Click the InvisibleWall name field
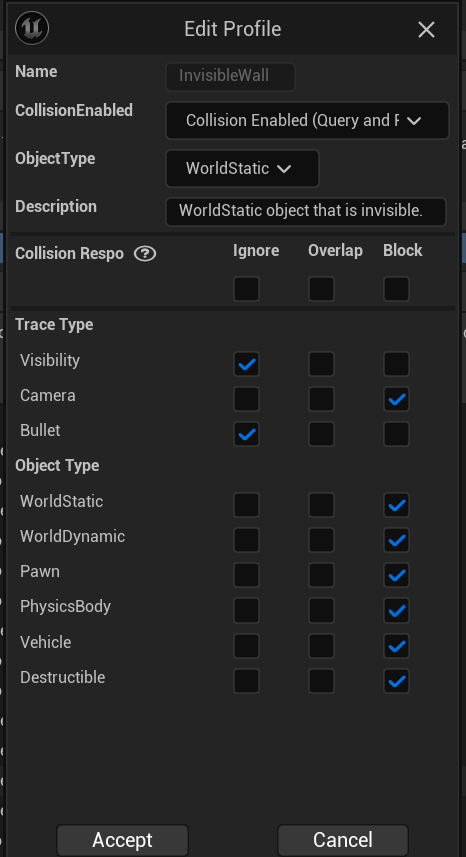The width and height of the screenshot is (466, 857). (x=230, y=77)
